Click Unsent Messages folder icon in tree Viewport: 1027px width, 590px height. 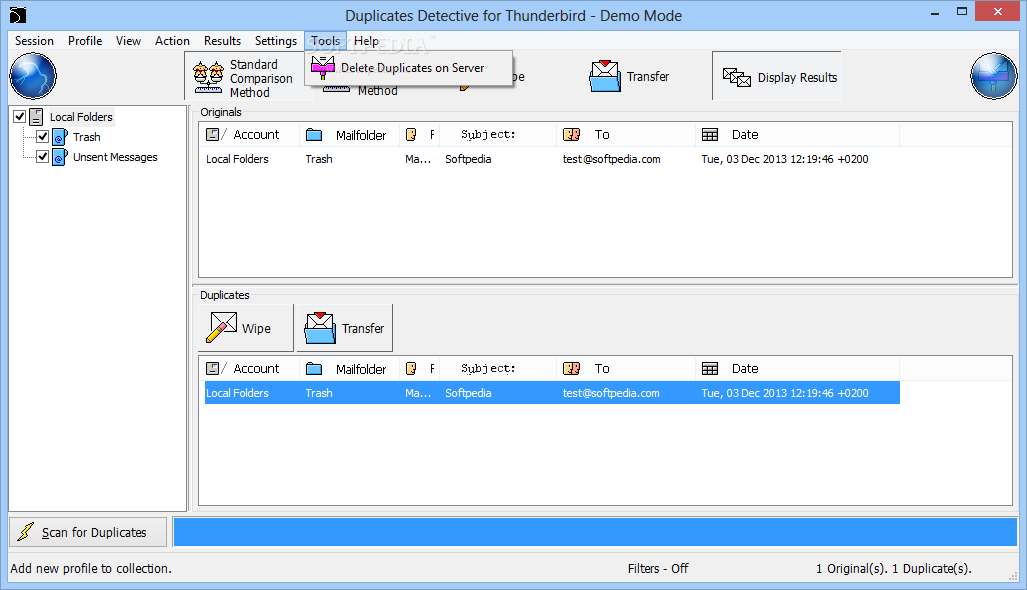[x=60, y=157]
